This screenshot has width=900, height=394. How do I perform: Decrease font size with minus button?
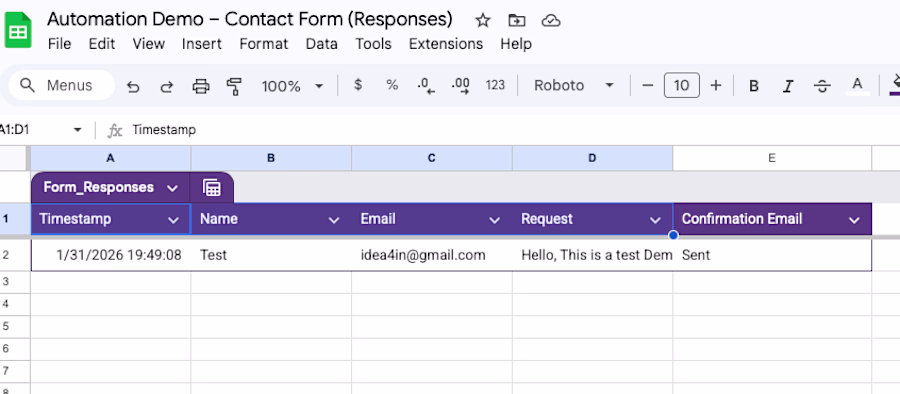point(647,86)
